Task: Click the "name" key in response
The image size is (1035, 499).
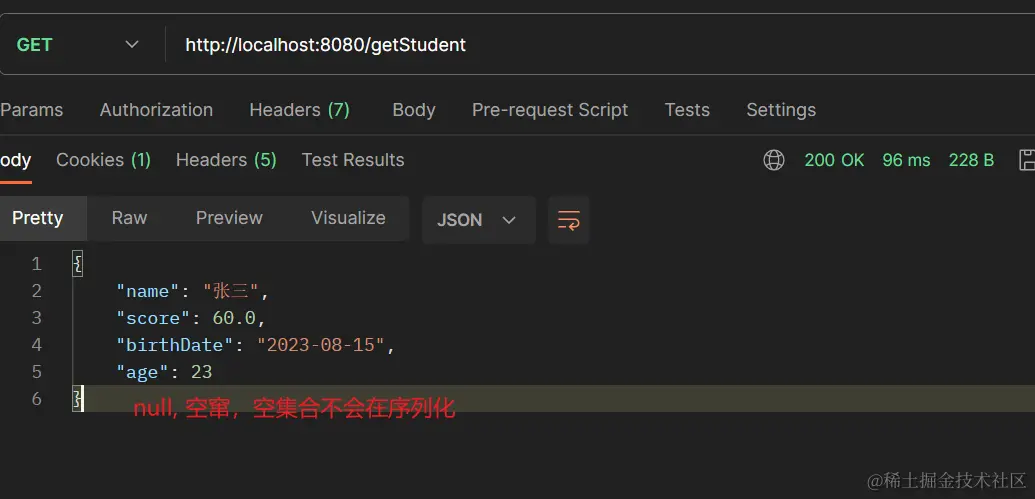Action: (148, 291)
